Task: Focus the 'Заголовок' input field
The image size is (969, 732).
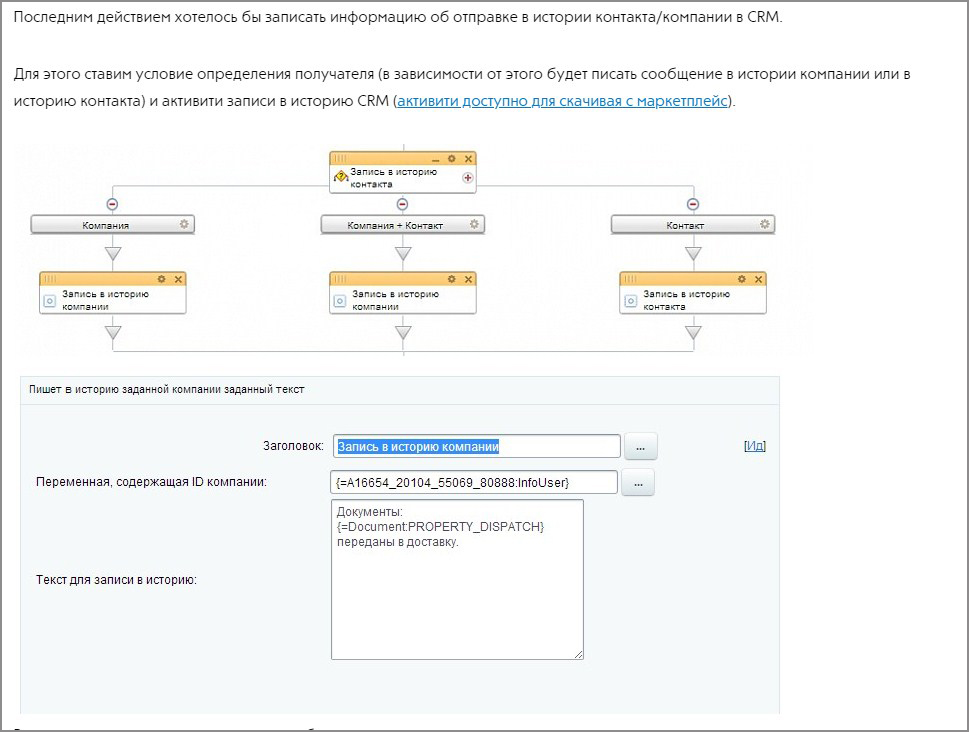Action: pyautogui.click(x=476, y=446)
